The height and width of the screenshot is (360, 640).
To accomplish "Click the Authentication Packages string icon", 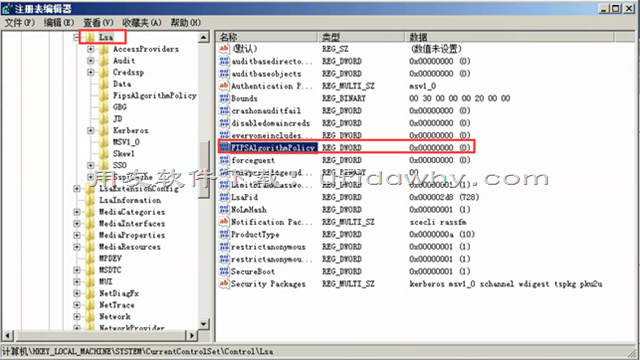I will point(224,86).
